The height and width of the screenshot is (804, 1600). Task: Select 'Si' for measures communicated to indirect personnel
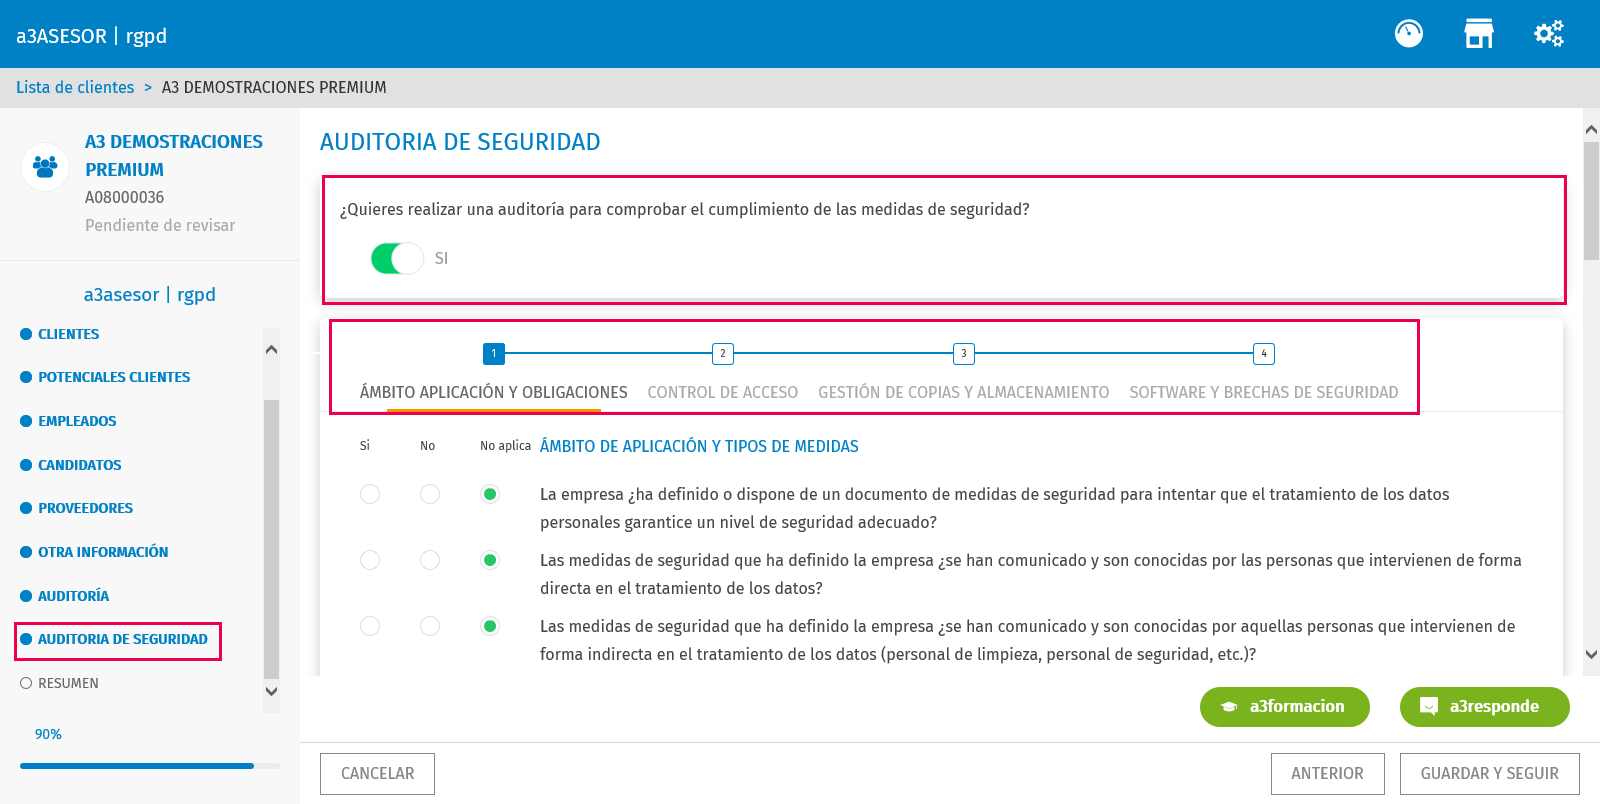[x=370, y=626]
